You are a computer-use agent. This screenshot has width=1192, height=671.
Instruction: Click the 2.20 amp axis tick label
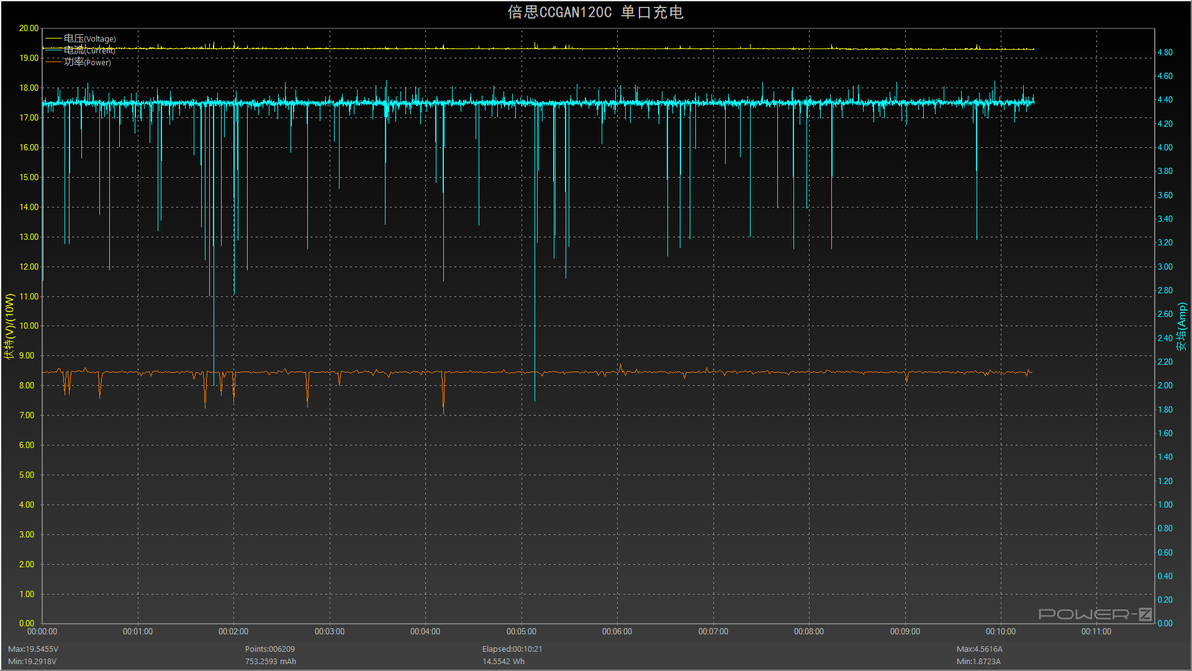[1165, 362]
